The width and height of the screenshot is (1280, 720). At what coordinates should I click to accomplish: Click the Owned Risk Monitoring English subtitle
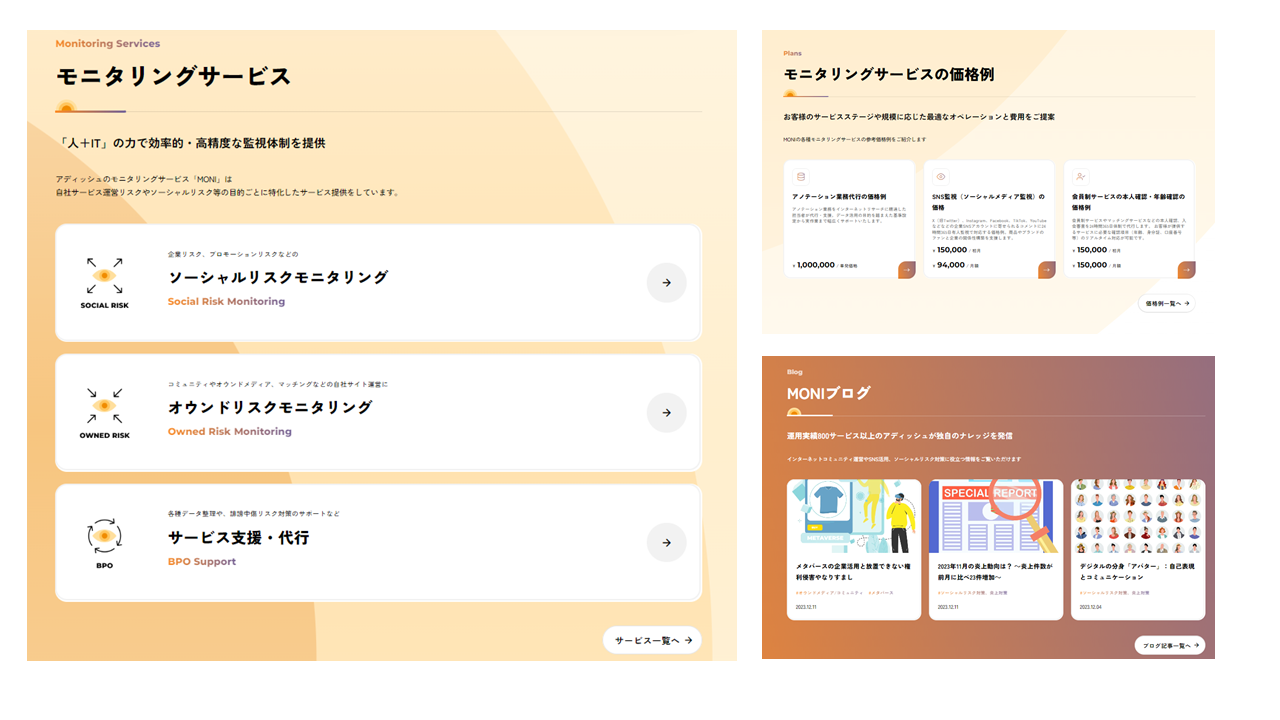(x=230, y=431)
